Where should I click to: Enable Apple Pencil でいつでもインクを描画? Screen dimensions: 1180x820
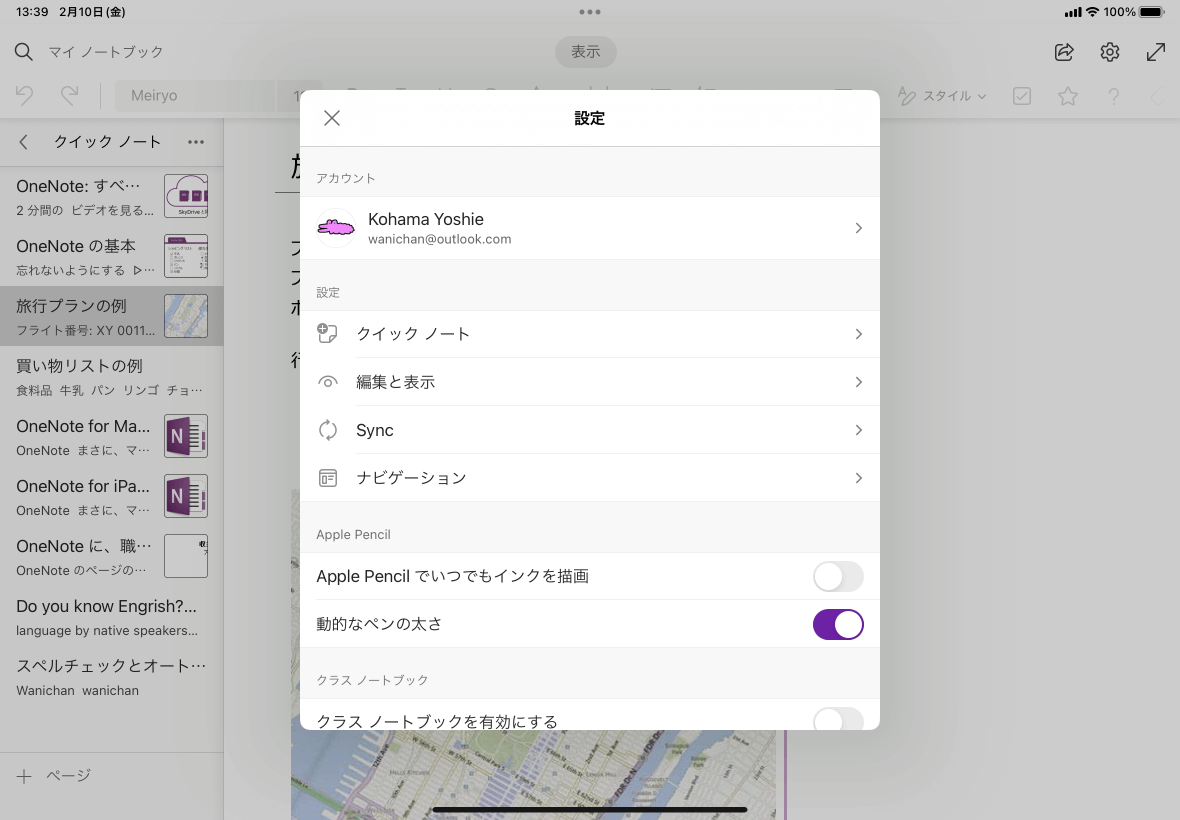(x=837, y=576)
